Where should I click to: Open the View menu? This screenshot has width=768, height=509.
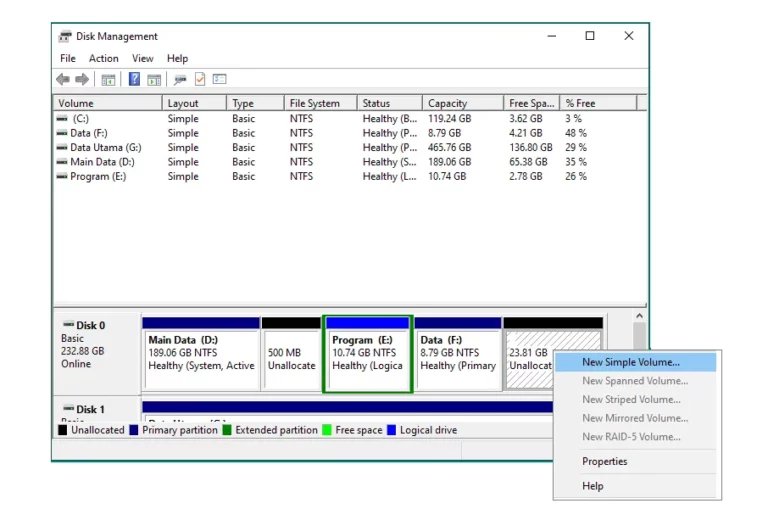(143, 58)
